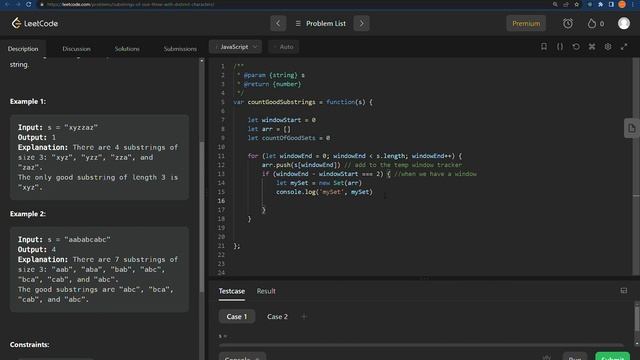Open editor settings gear icon
Screen dimensions: 640x360
(x=608, y=47)
